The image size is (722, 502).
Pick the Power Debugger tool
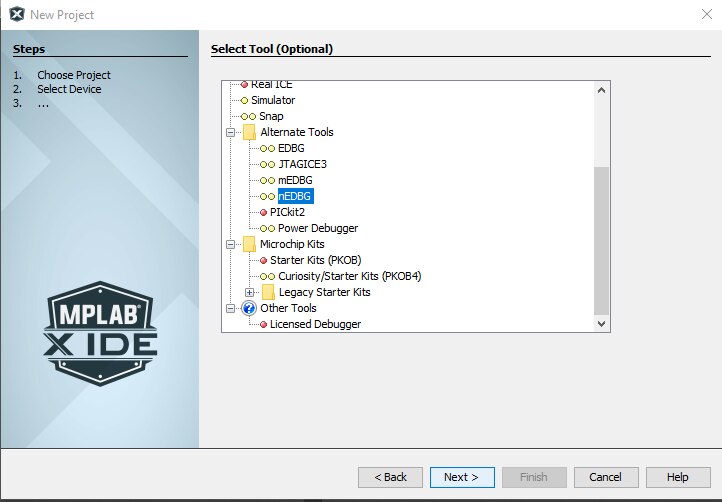click(x=318, y=228)
